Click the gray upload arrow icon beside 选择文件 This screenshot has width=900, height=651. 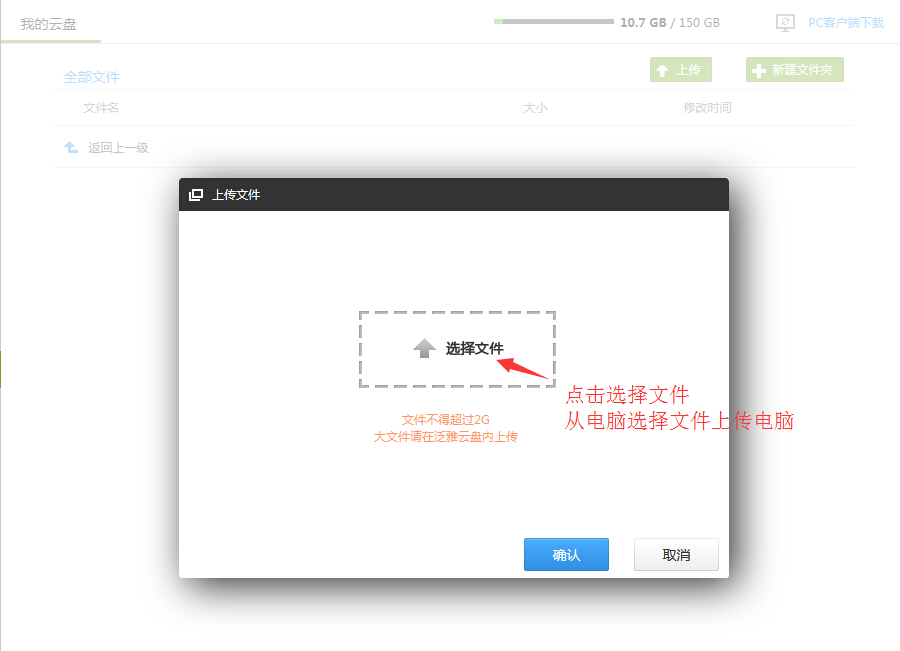tap(424, 348)
